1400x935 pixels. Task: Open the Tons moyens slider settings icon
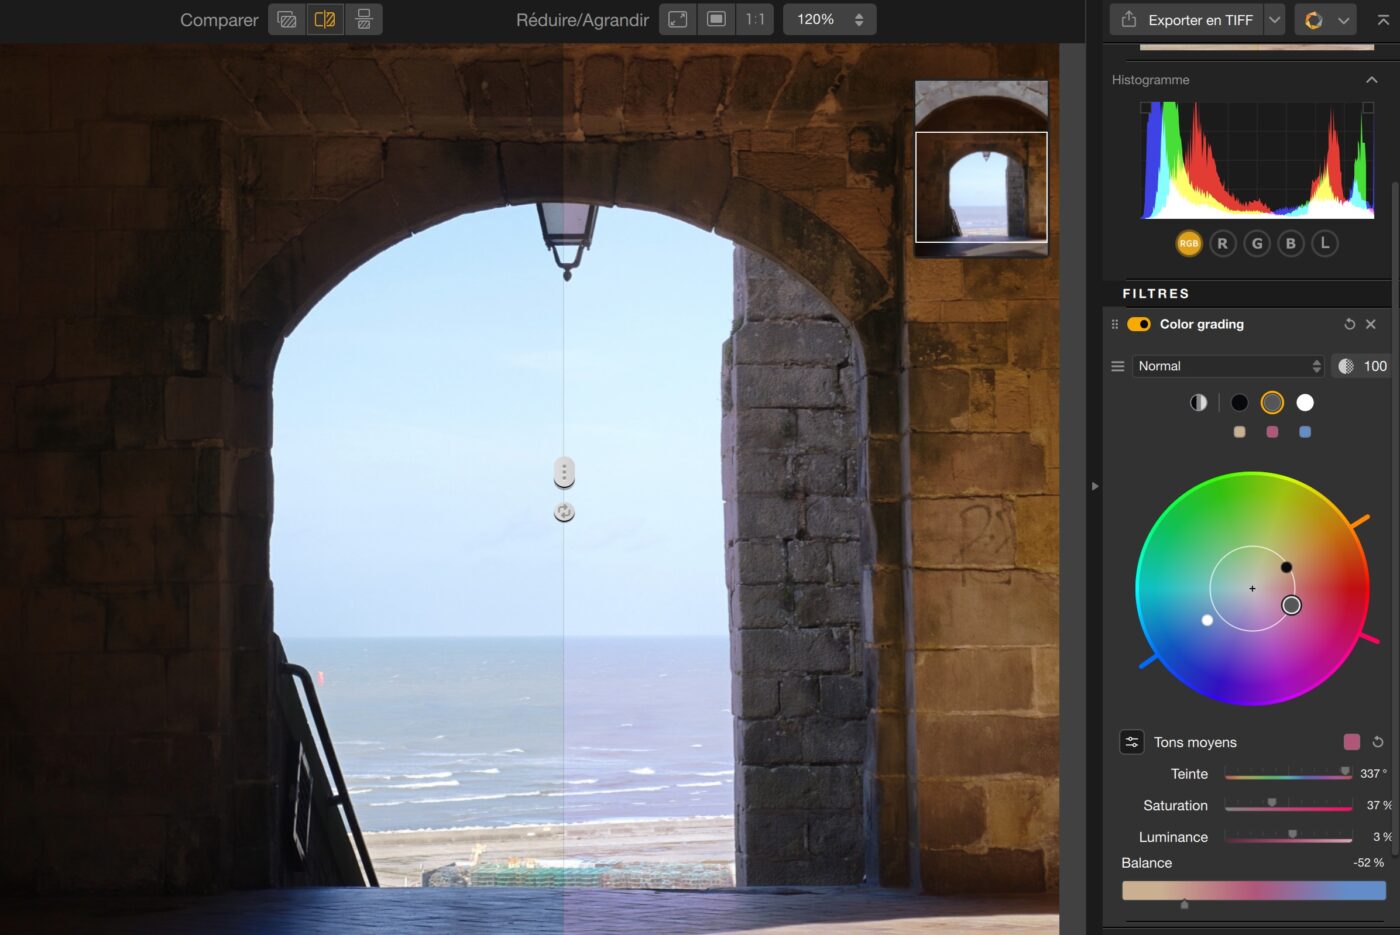[x=1131, y=742]
